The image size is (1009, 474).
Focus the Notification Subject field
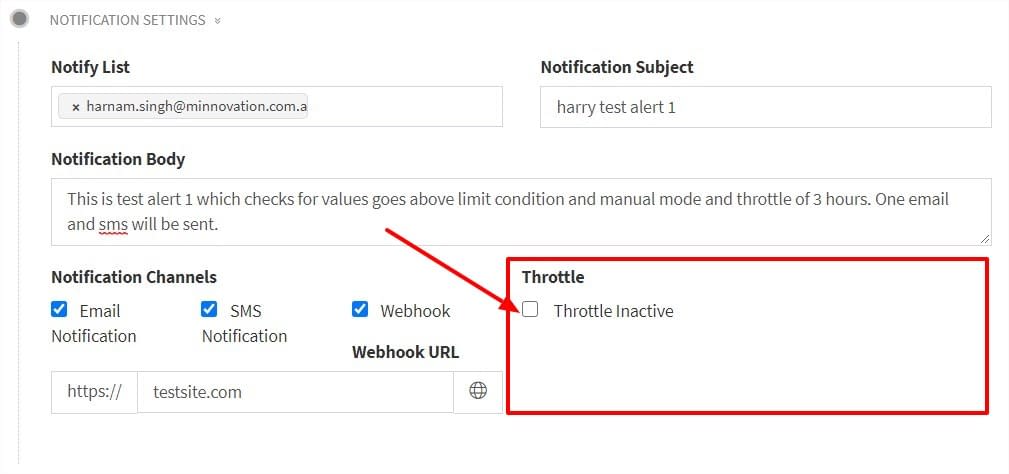coord(766,107)
